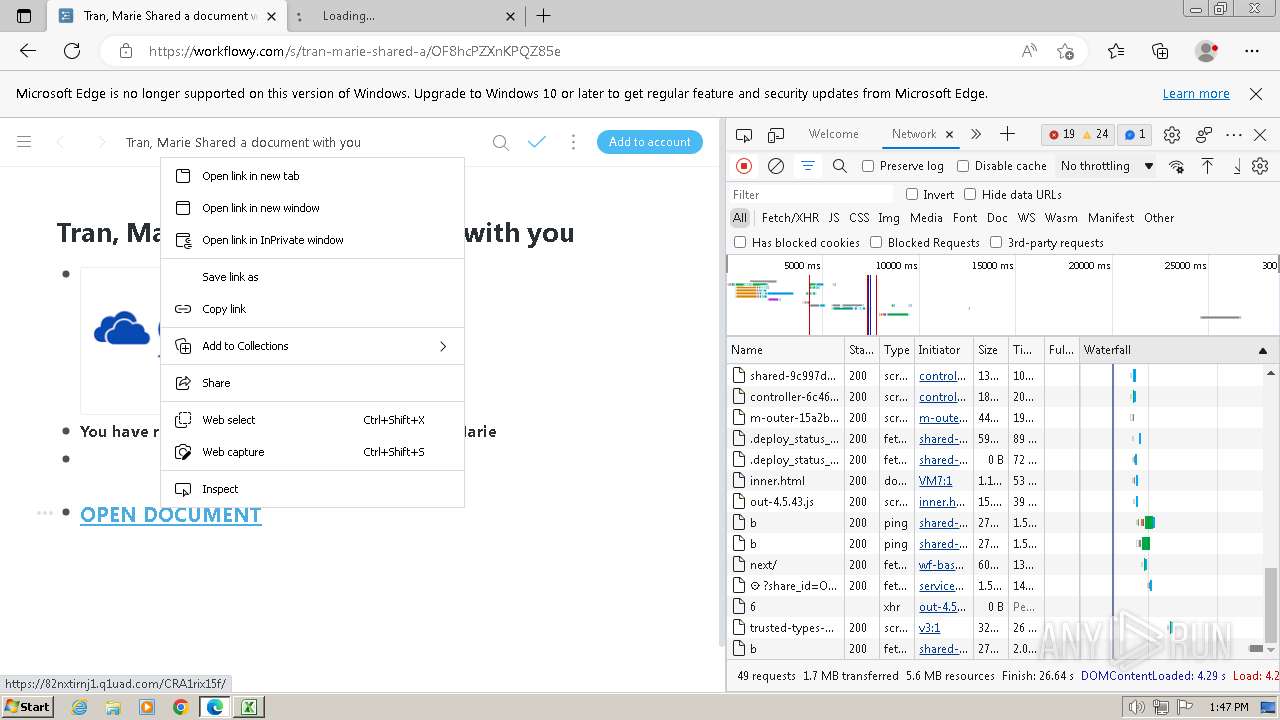The width and height of the screenshot is (1280, 720).
Task: Clear the network log
Action: tap(776, 166)
